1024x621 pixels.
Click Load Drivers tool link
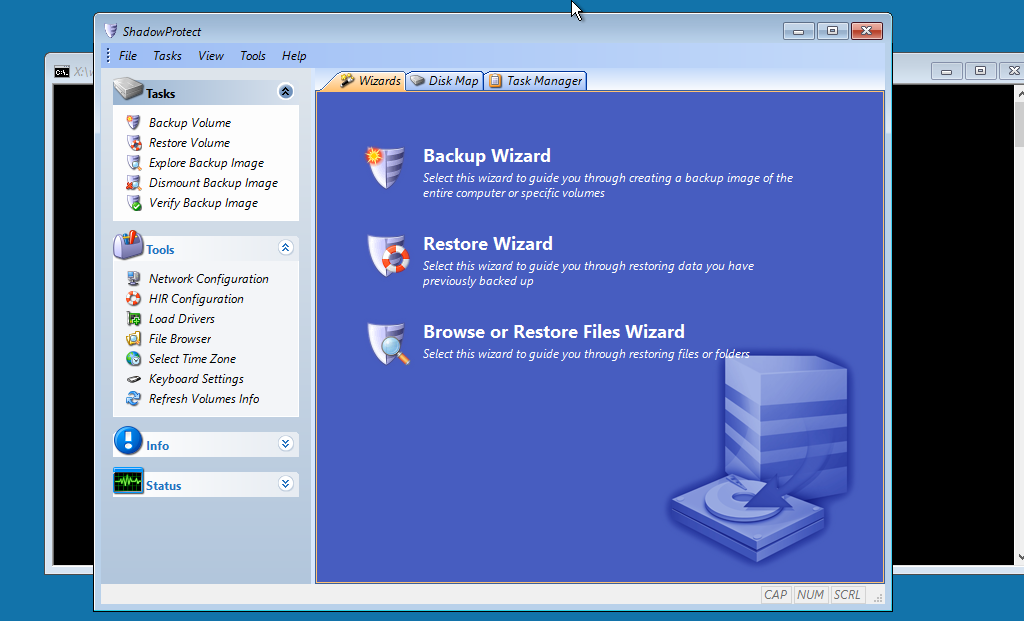(x=182, y=319)
